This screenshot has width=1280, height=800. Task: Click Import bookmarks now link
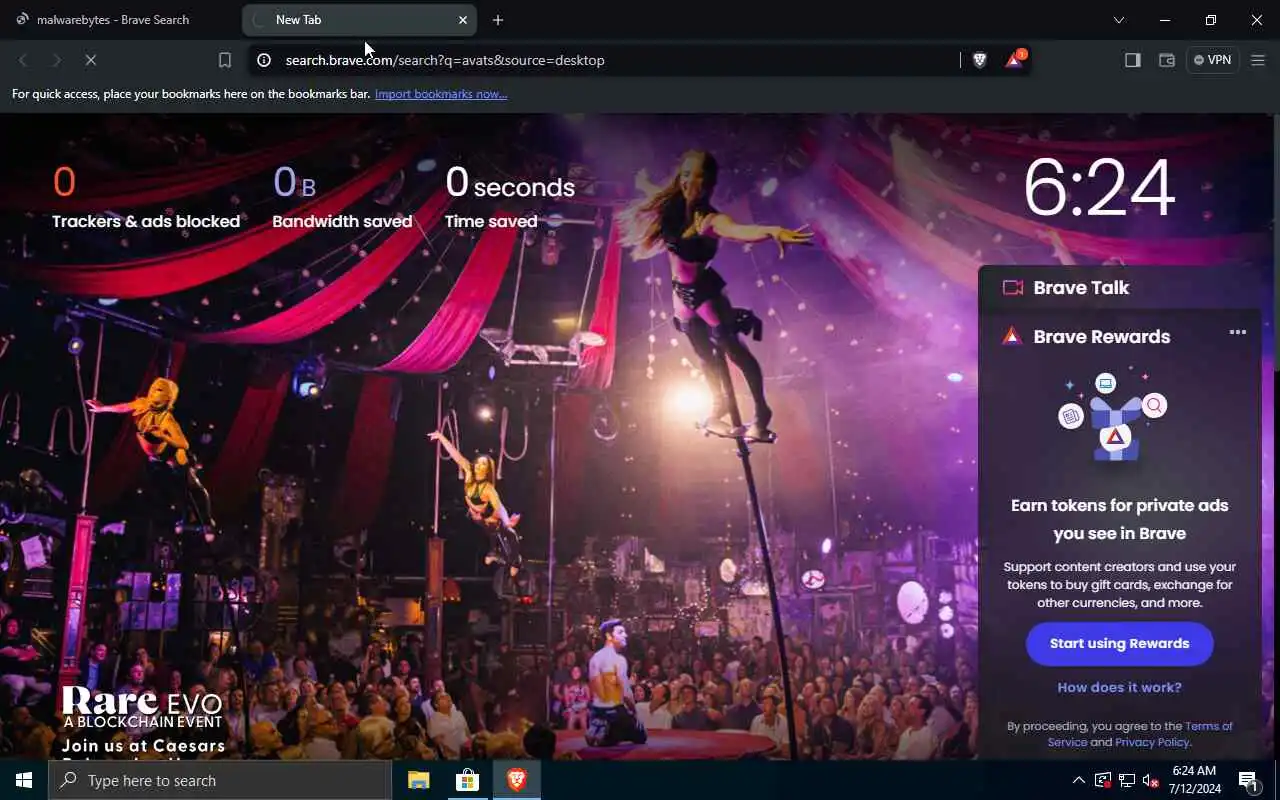pos(441,94)
